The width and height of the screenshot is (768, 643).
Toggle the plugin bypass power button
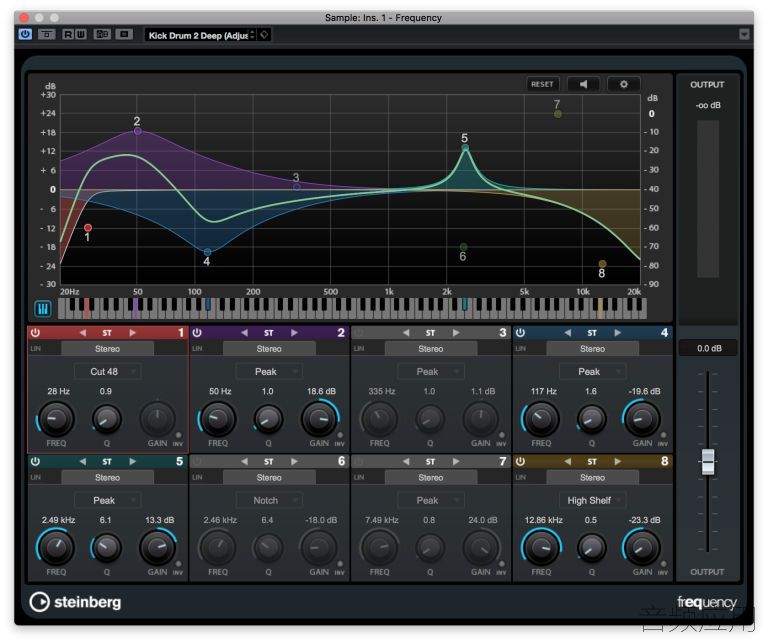pyautogui.click(x=25, y=34)
